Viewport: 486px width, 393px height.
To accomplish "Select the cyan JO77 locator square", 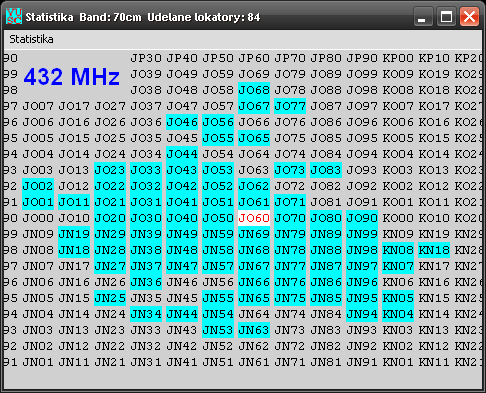I will point(290,106).
